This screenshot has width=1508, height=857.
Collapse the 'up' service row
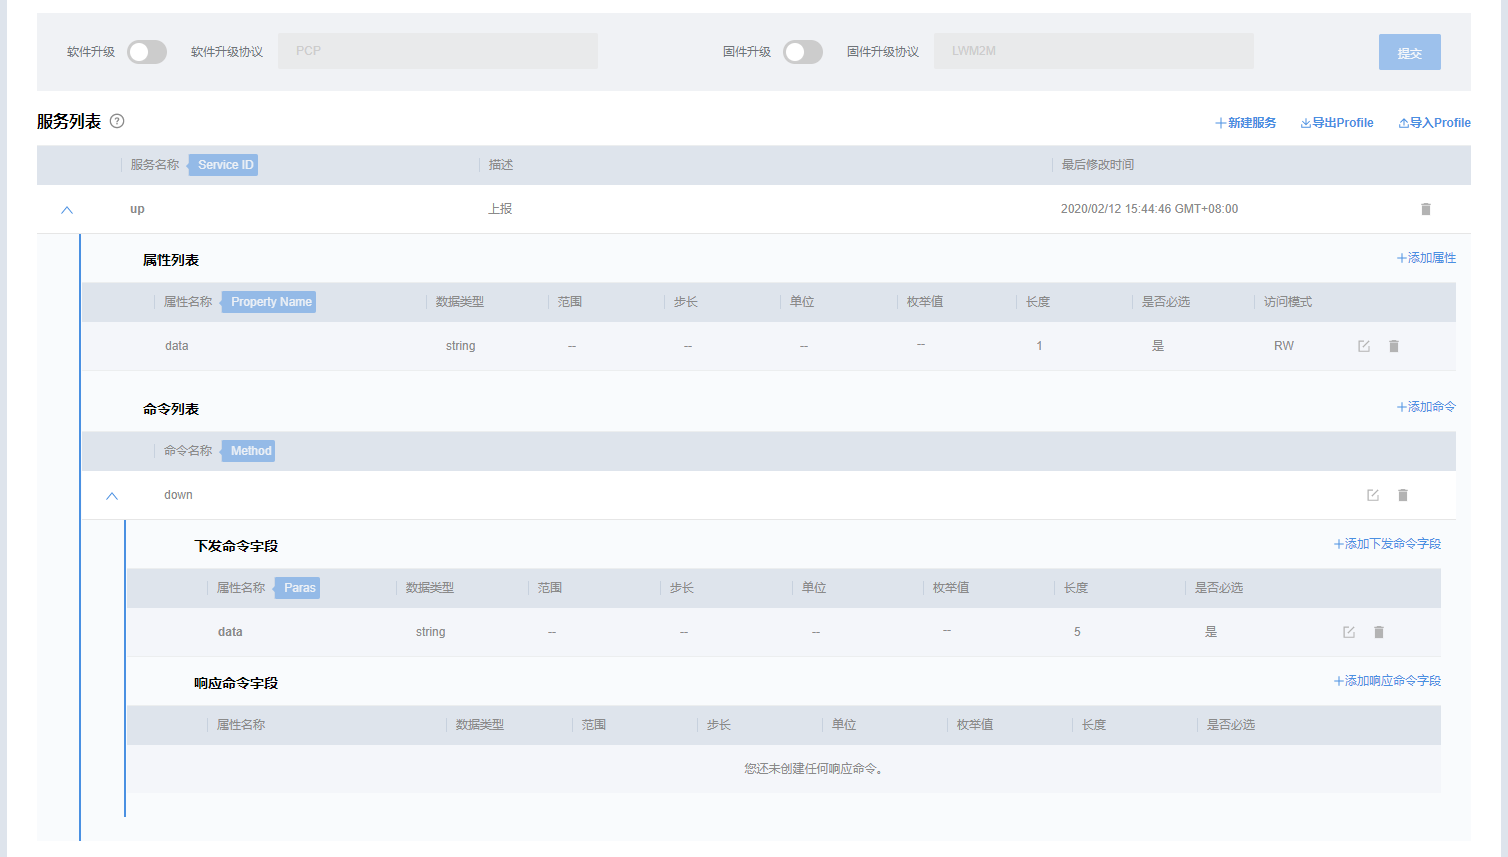(67, 210)
